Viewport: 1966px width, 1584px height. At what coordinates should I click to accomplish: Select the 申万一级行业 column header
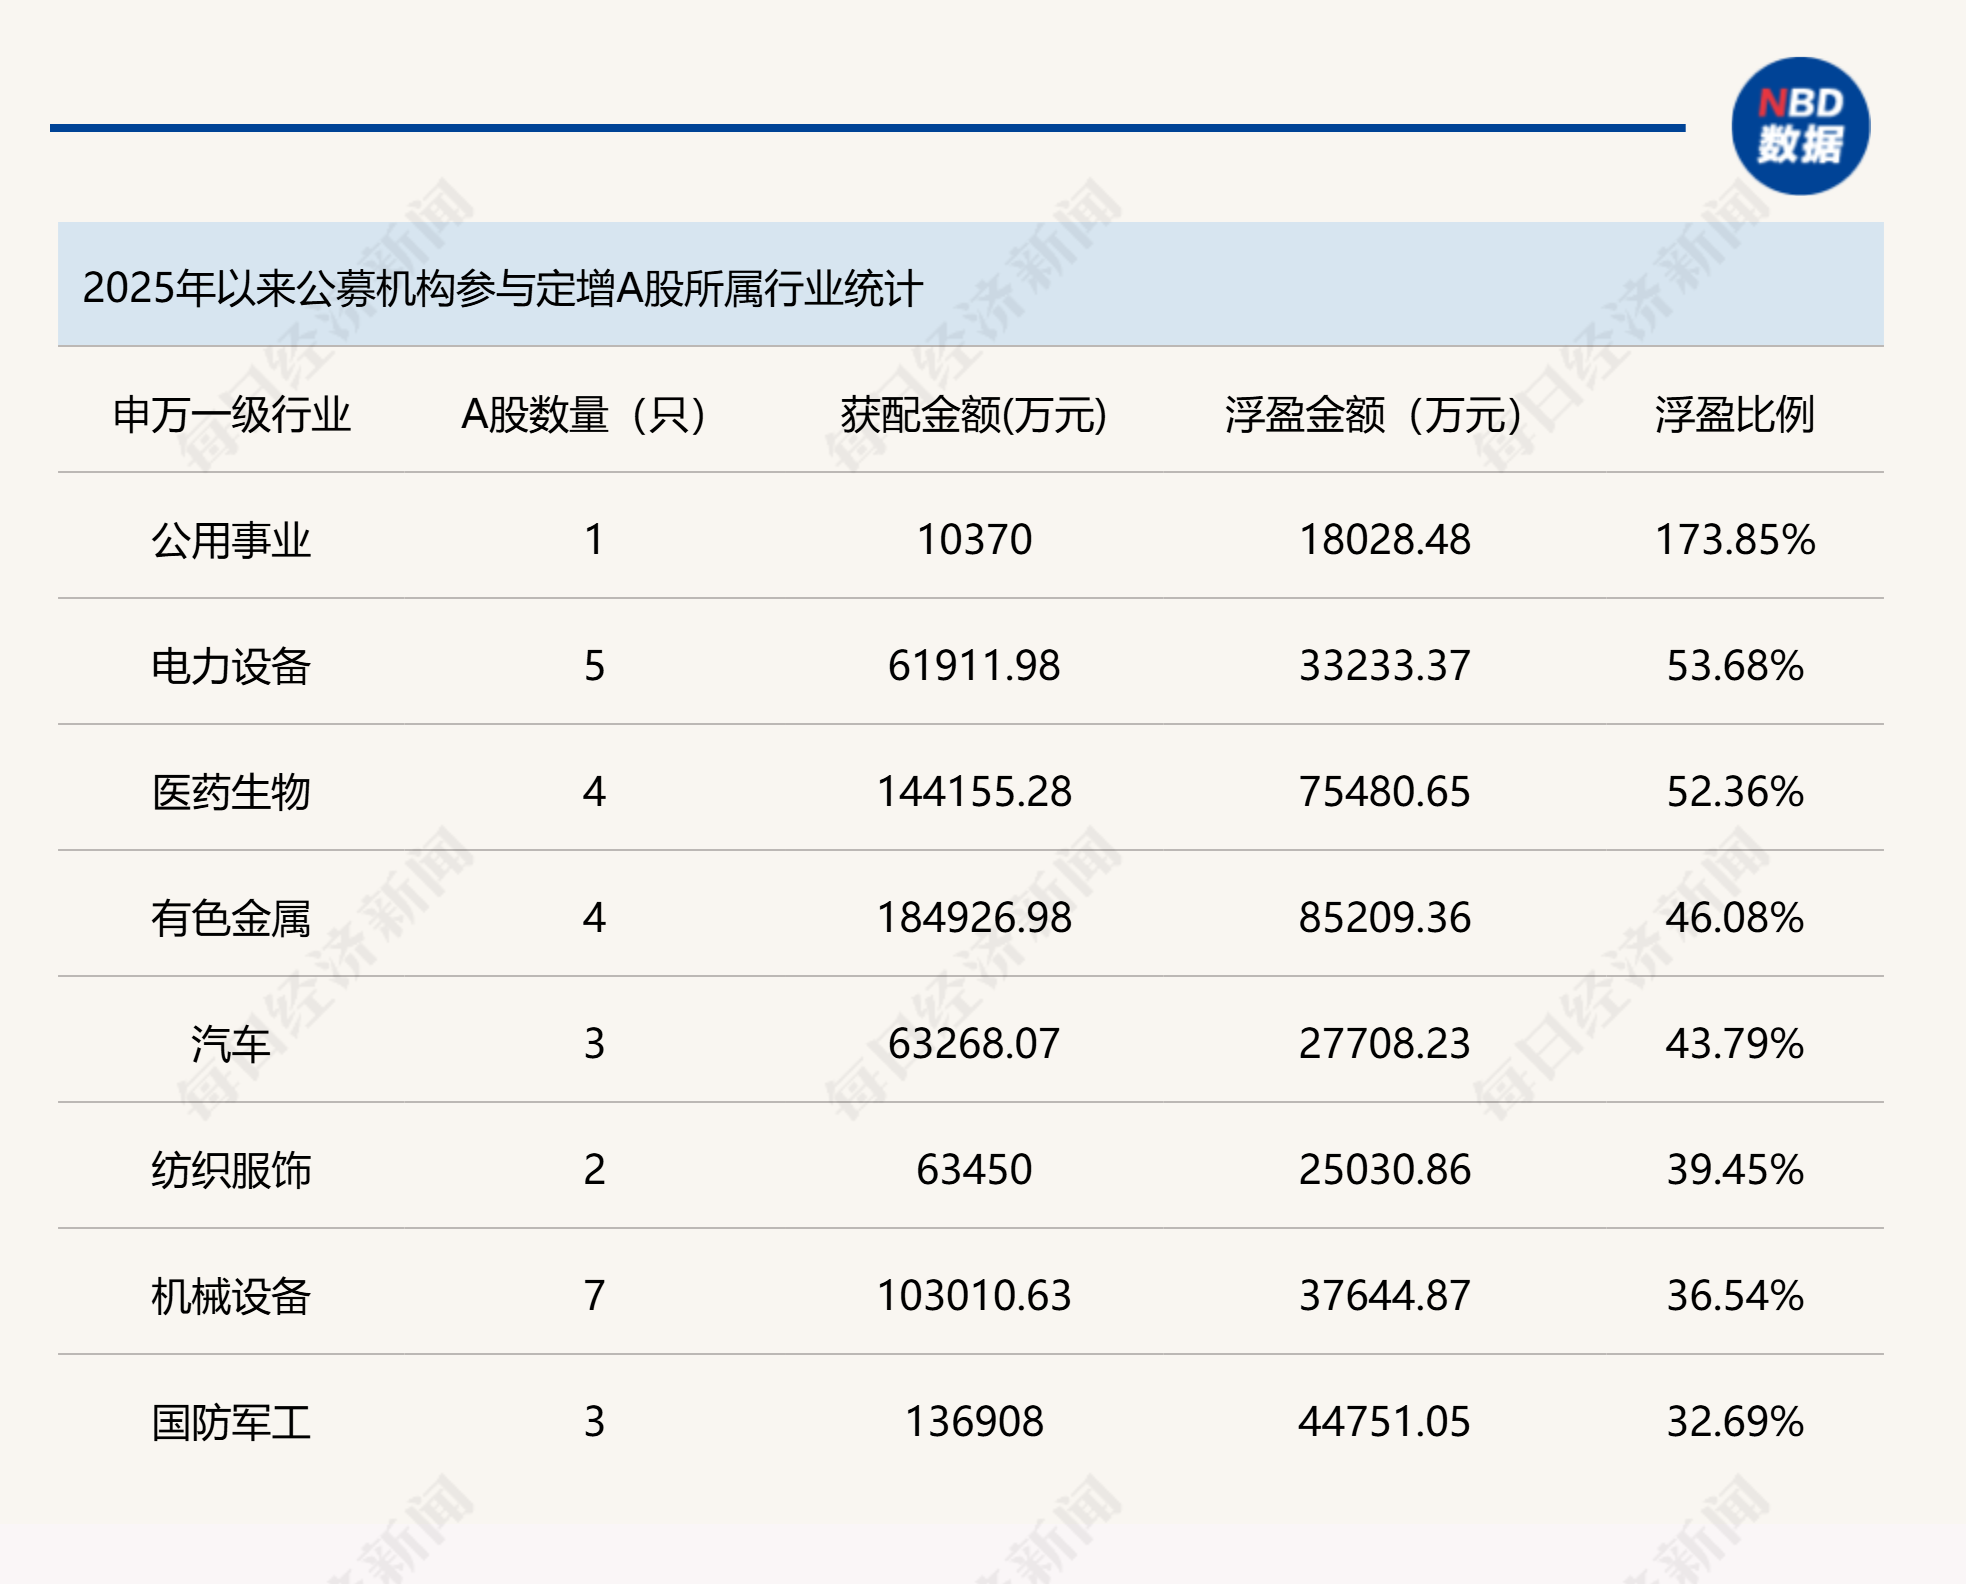tap(231, 414)
